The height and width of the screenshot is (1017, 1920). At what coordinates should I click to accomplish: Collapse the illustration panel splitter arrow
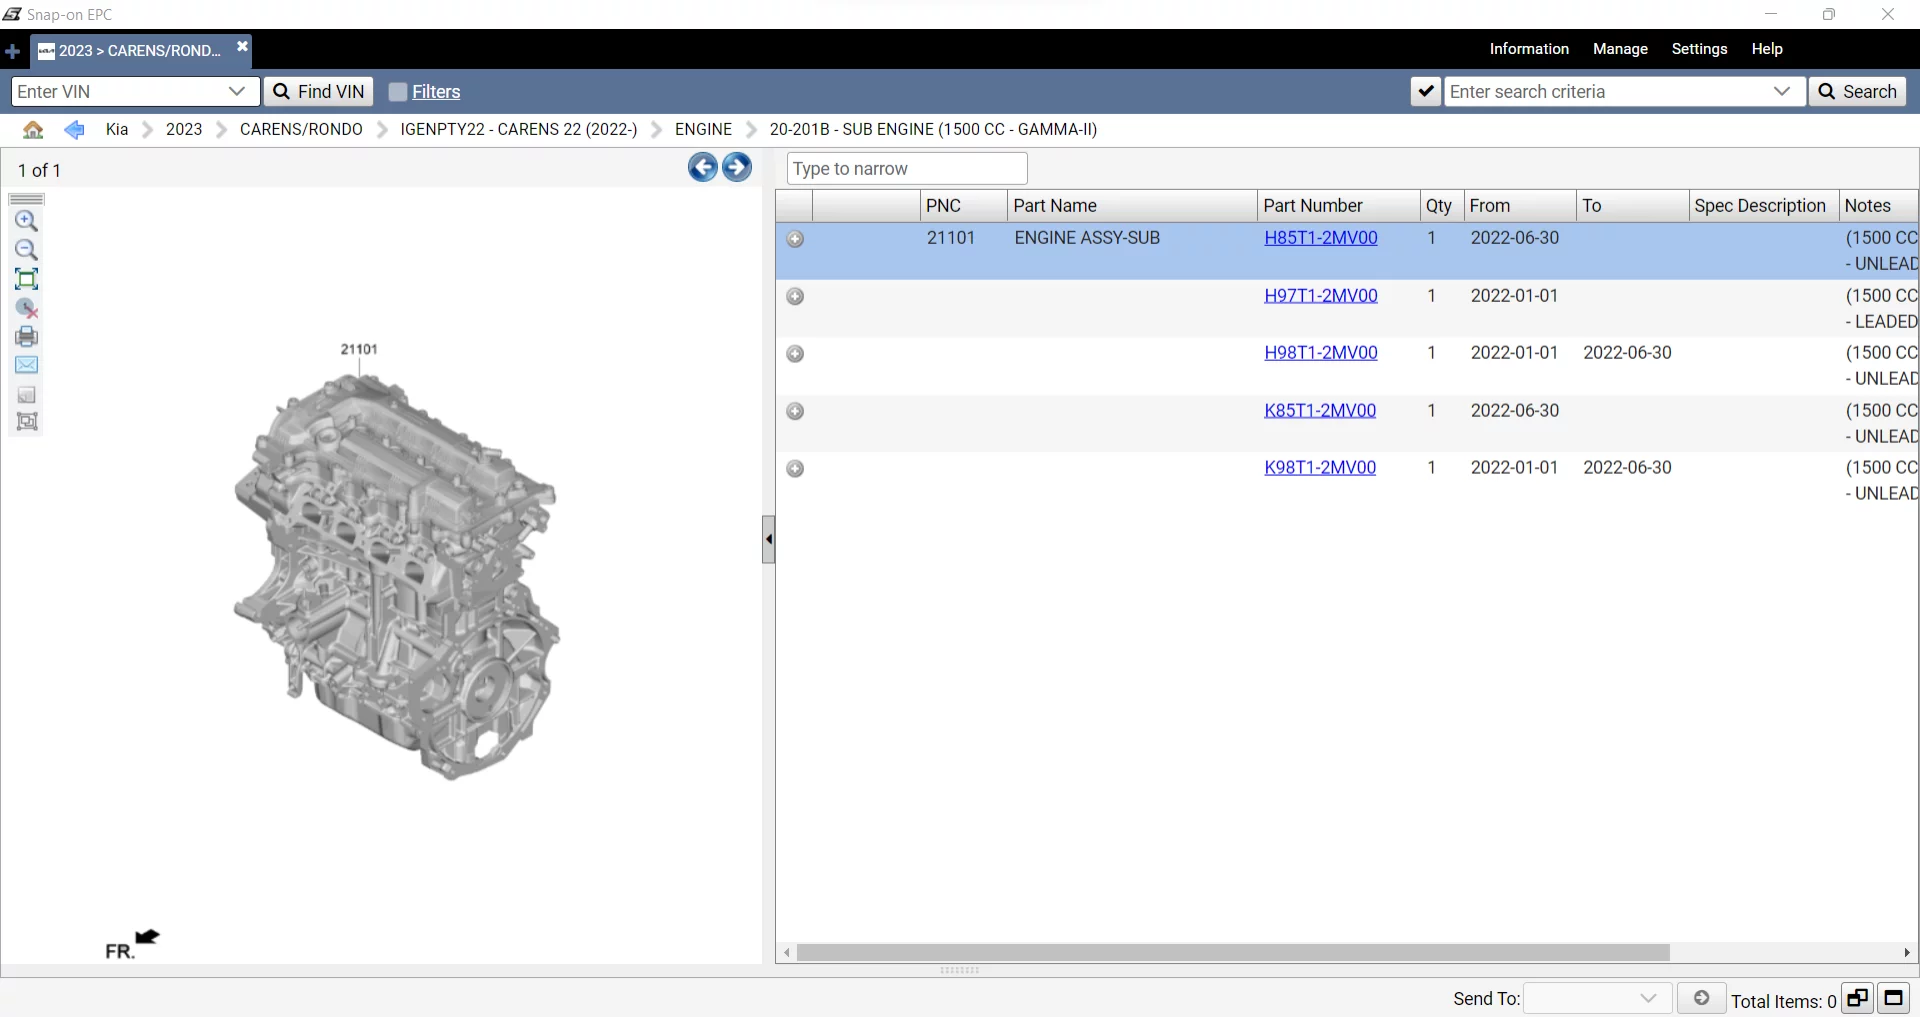coord(768,540)
